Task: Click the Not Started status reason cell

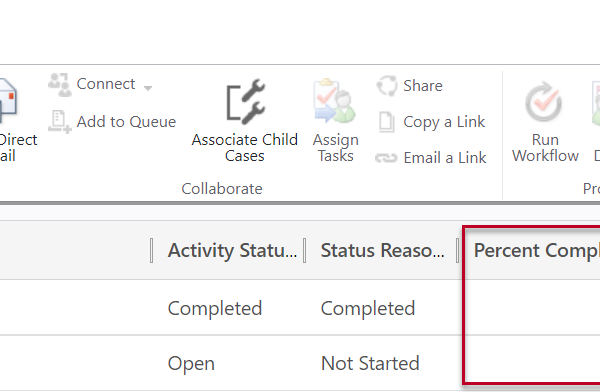Action: click(x=370, y=363)
